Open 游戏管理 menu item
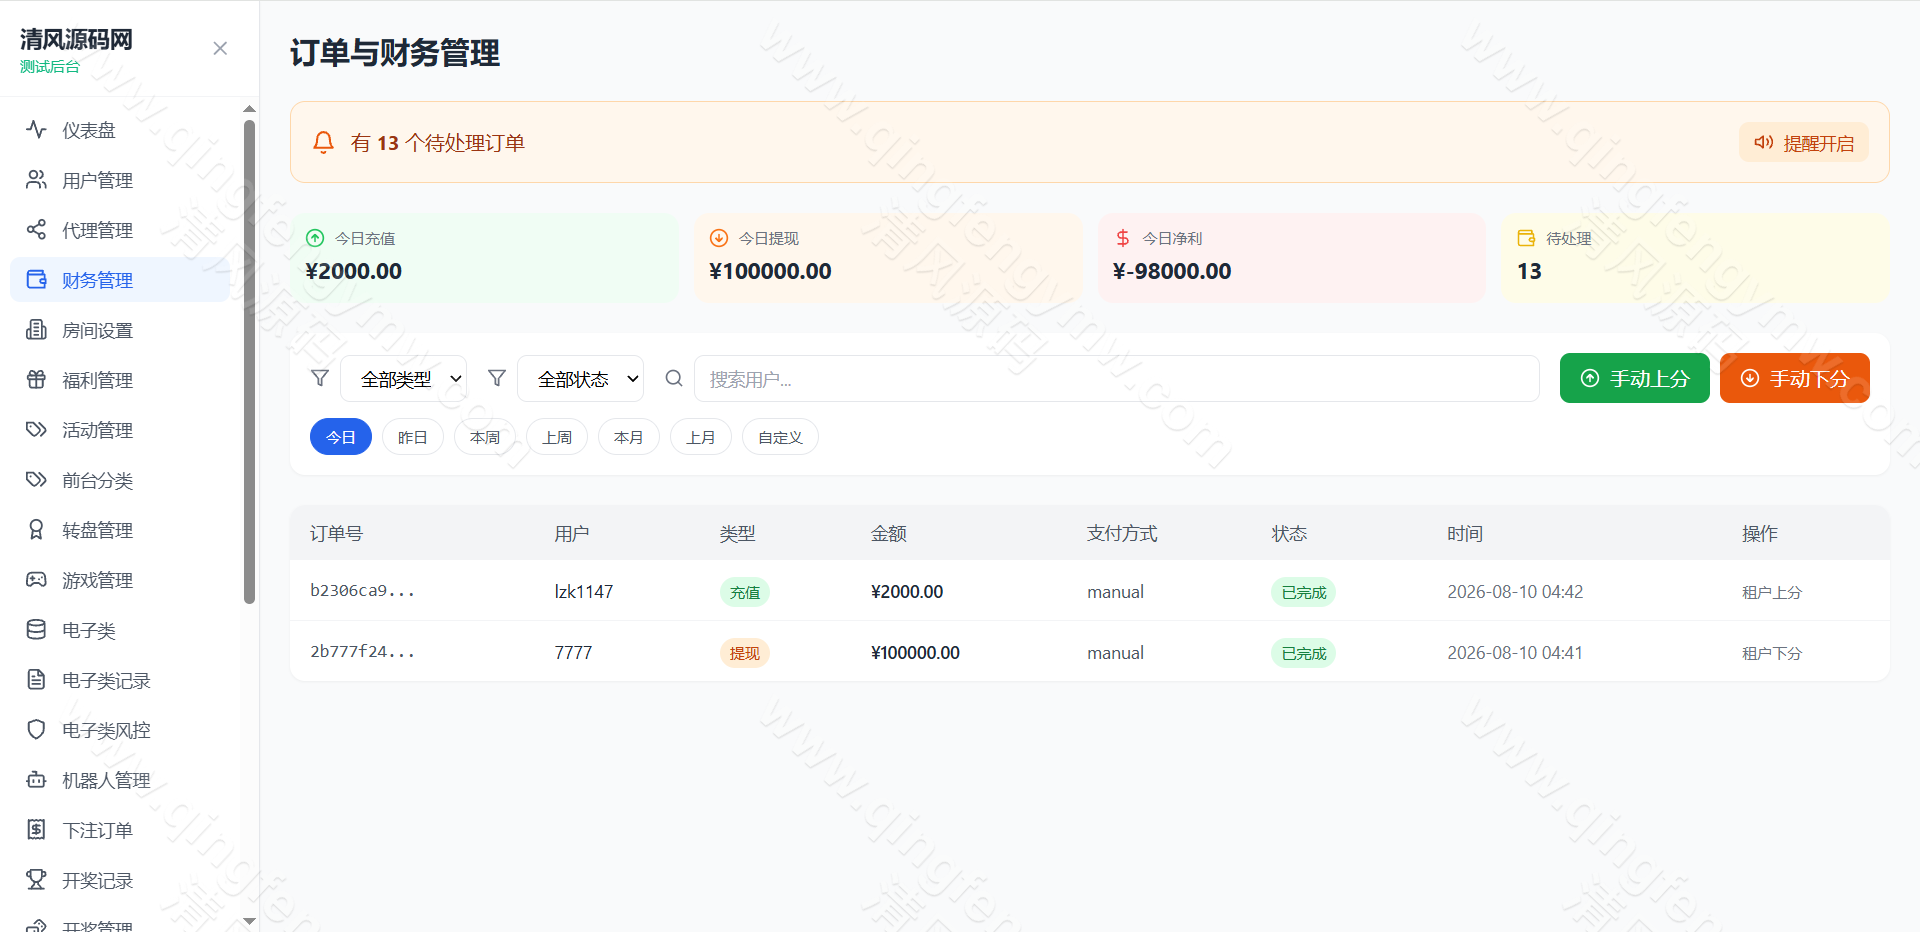The height and width of the screenshot is (932, 1920). pos(120,579)
